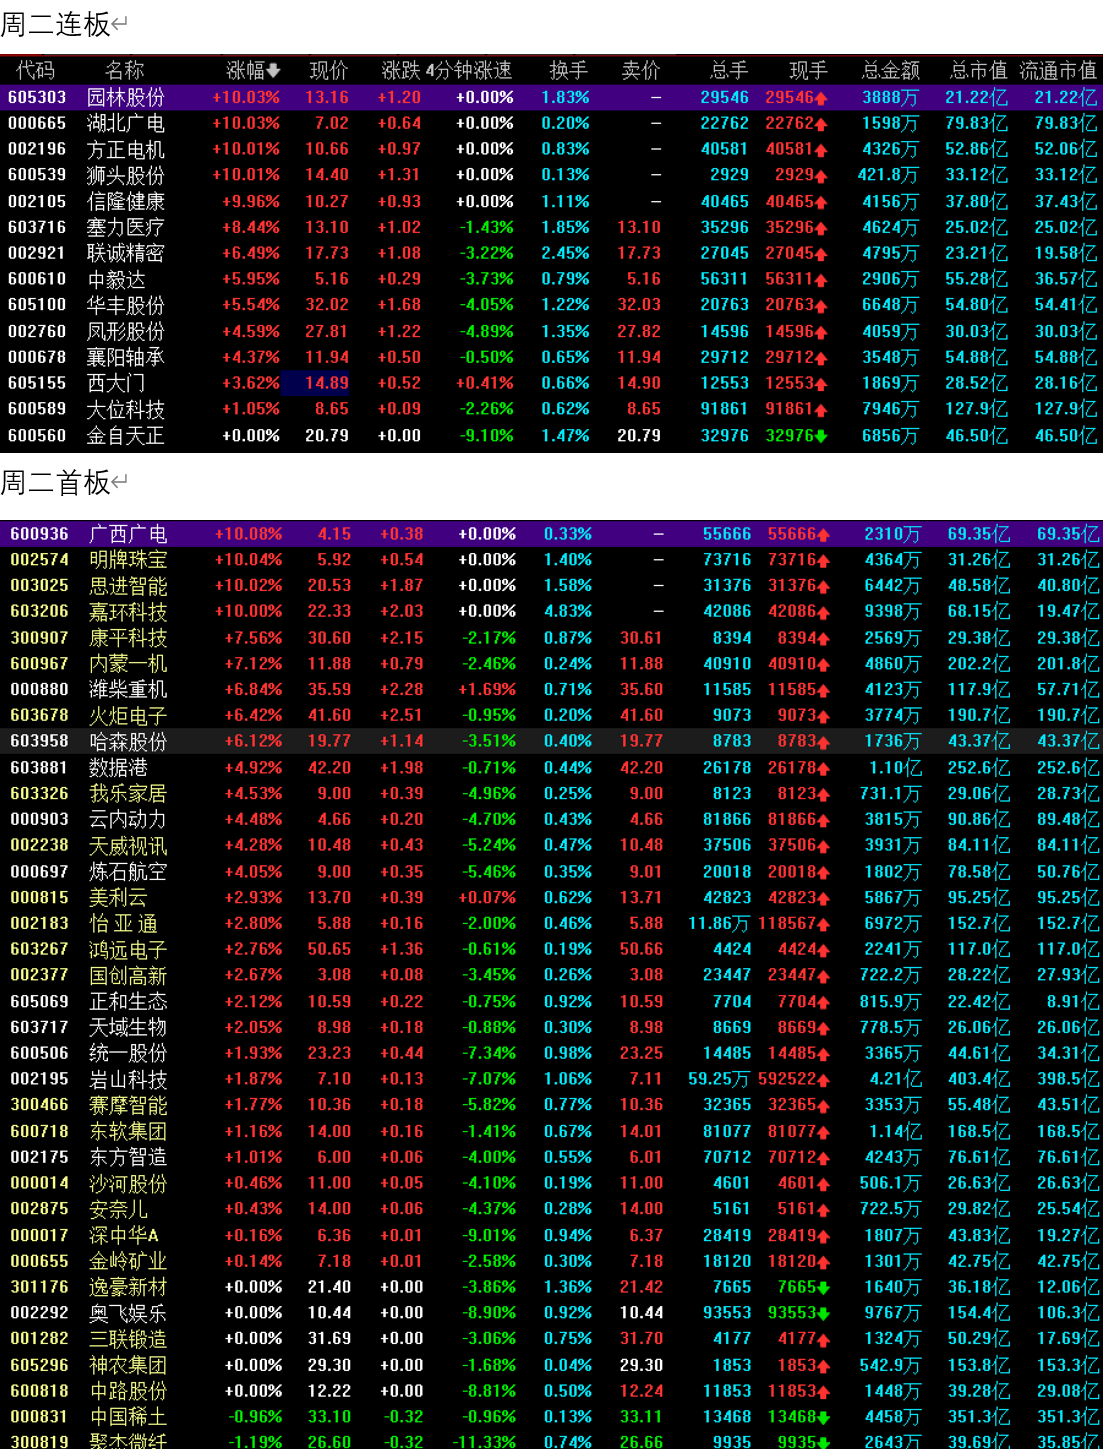
Task: Sort by the 换手 column header
Action: click(x=568, y=70)
